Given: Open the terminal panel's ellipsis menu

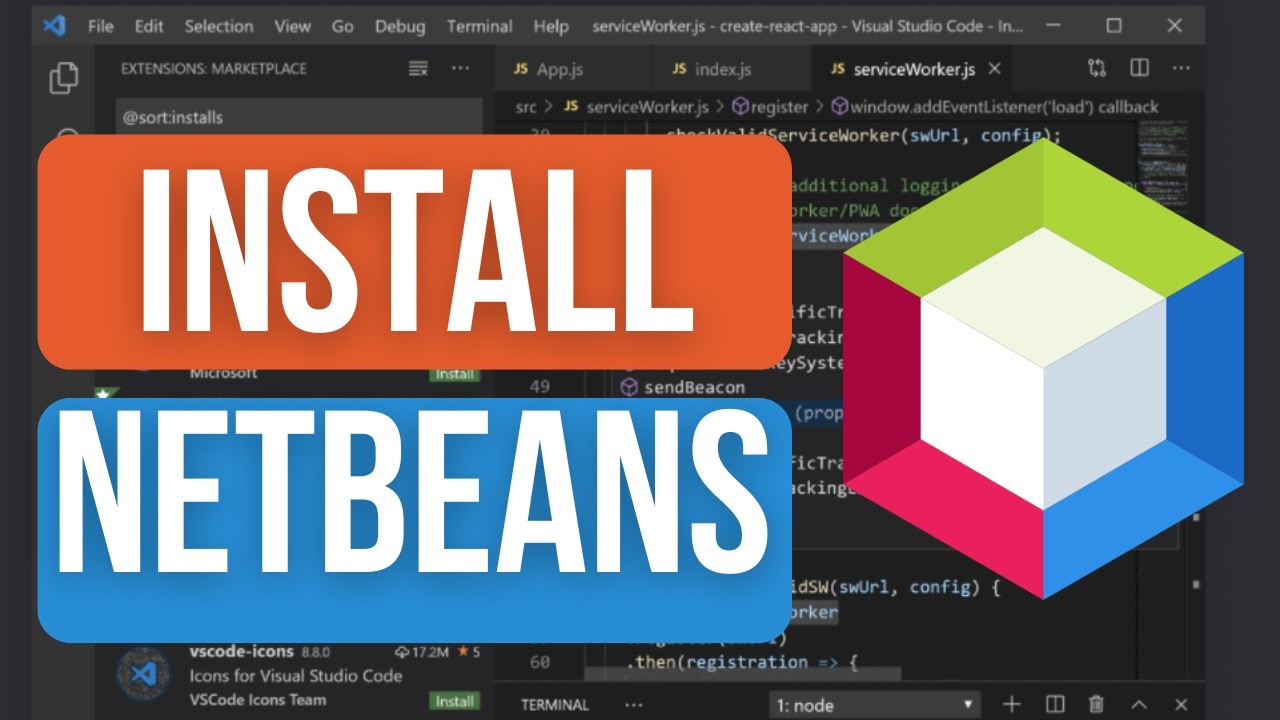Looking at the screenshot, I should (632, 704).
